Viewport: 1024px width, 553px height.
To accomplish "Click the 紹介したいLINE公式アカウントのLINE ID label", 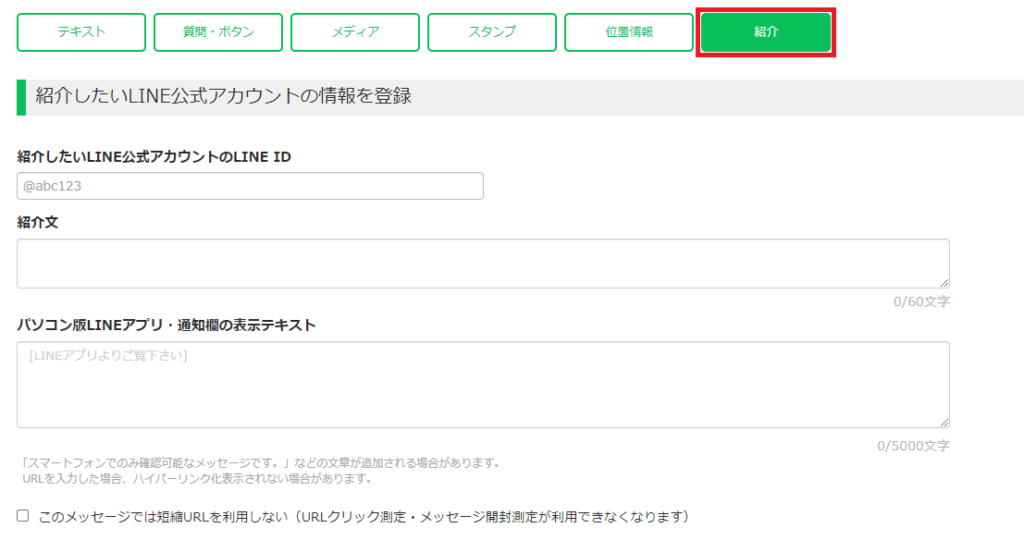I will tap(154, 157).
